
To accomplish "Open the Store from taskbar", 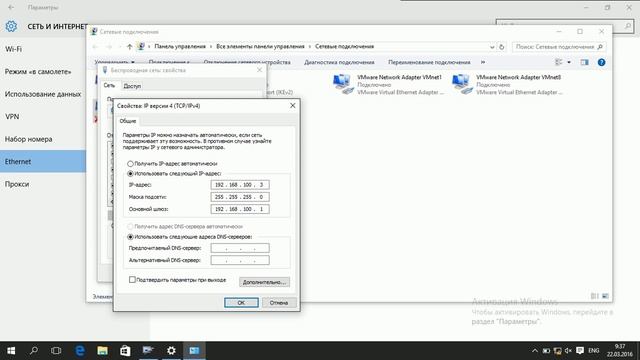I will click(x=125, y=351).
